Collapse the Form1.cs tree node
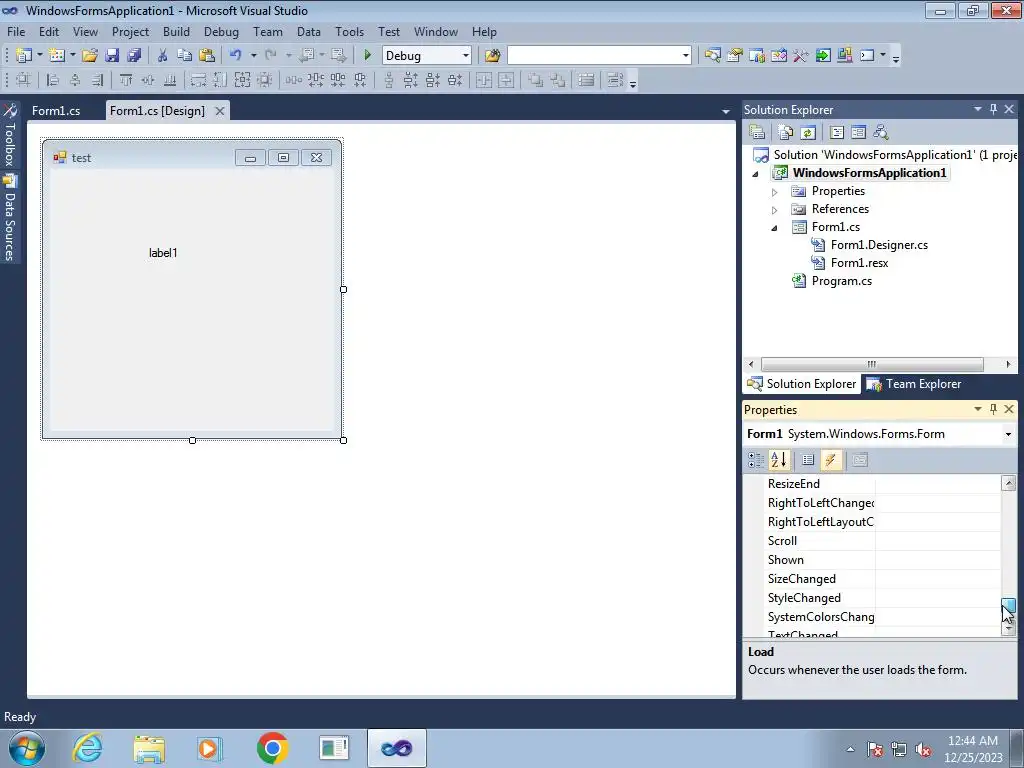The height and width of the screenshot is (768, 1024). (x=775, y=228)
